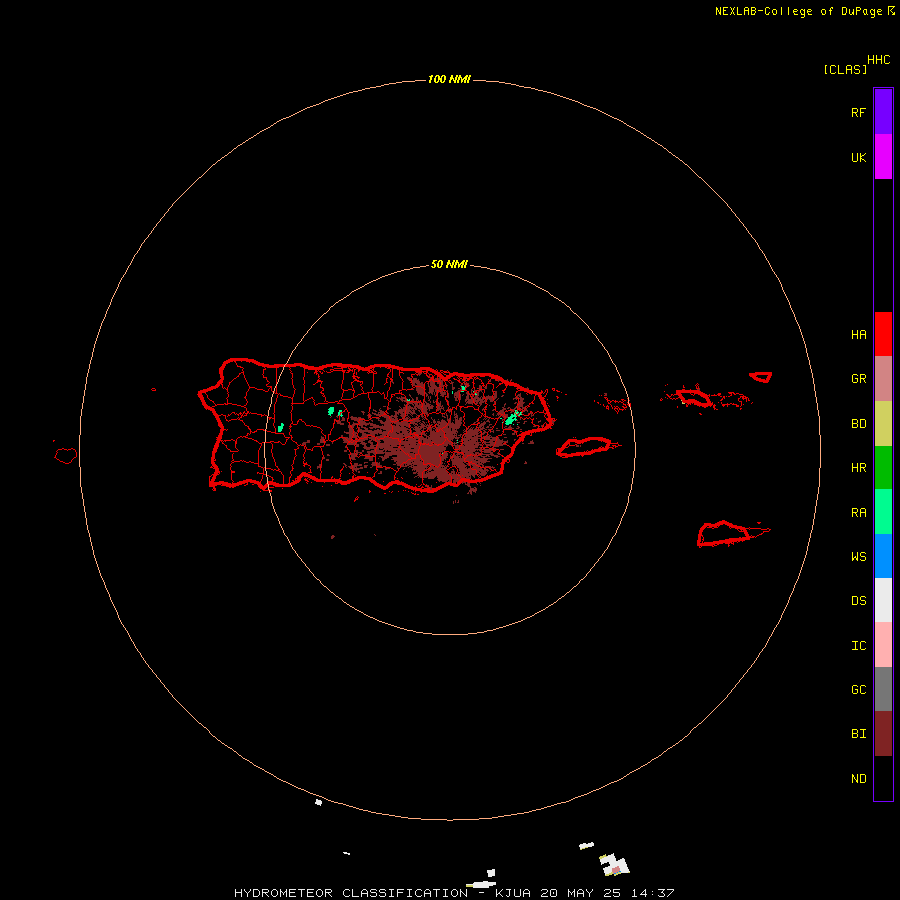The image size is (900, 900).
Task: Click the RA legend label
Action: click(x=858, y=513)
